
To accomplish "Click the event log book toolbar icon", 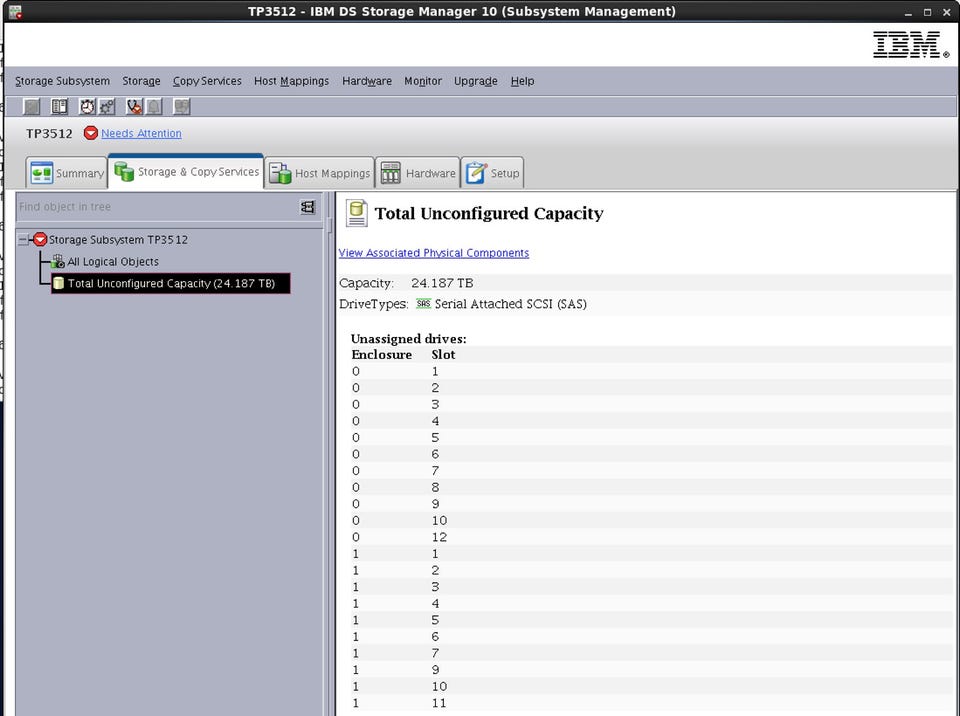I will coord(60,107).
